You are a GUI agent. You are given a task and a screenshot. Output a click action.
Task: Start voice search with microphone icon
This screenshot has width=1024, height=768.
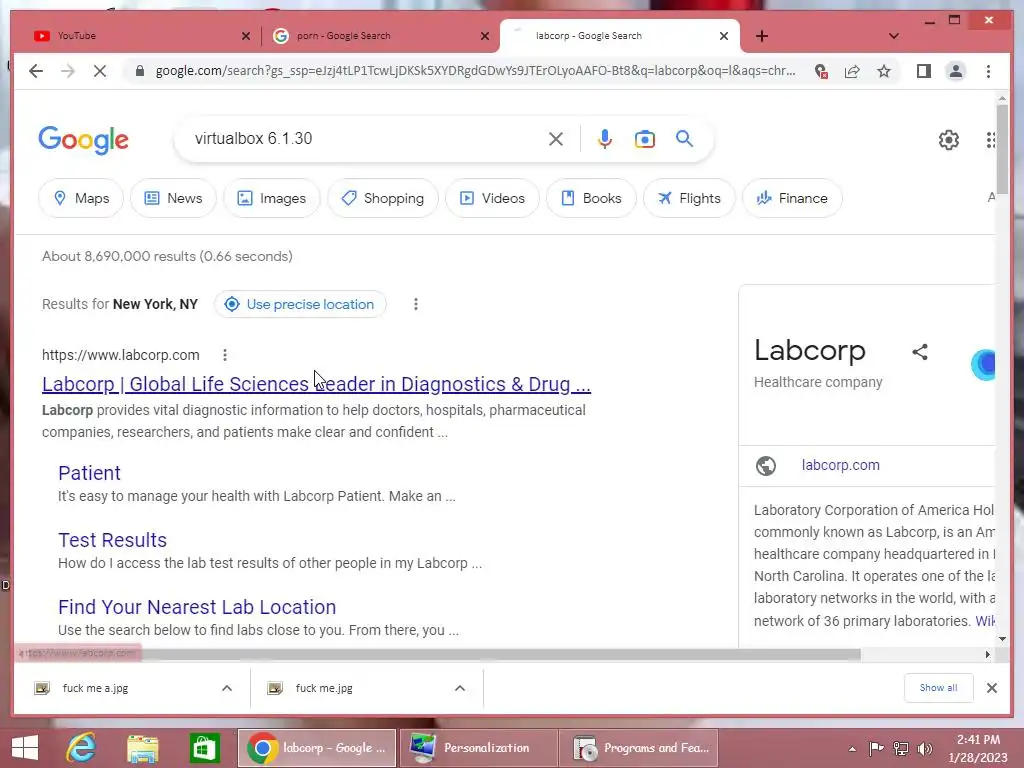click(x=605, y=138)
